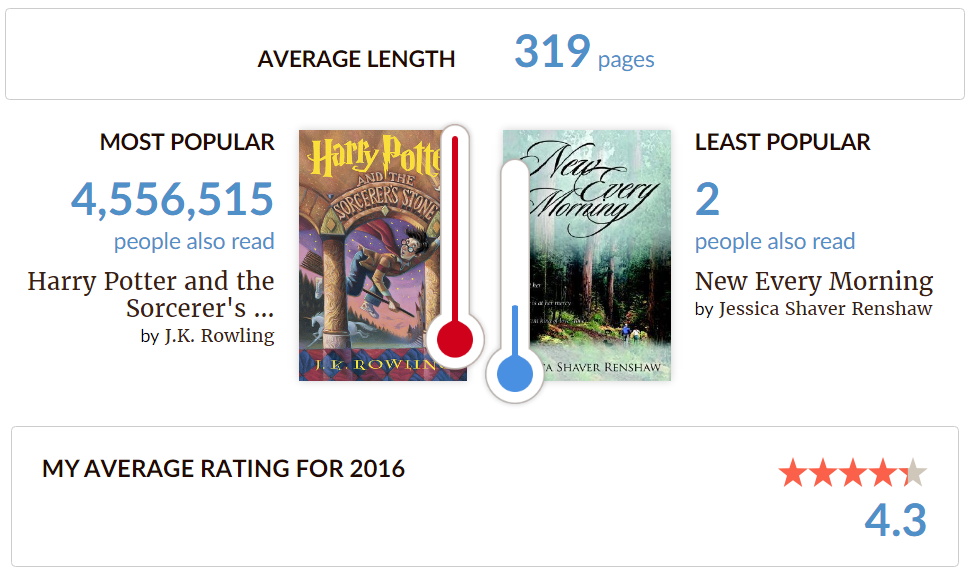Click the 4,556,515 readers count
Viewport: 968px width, 572px height.
172,199
